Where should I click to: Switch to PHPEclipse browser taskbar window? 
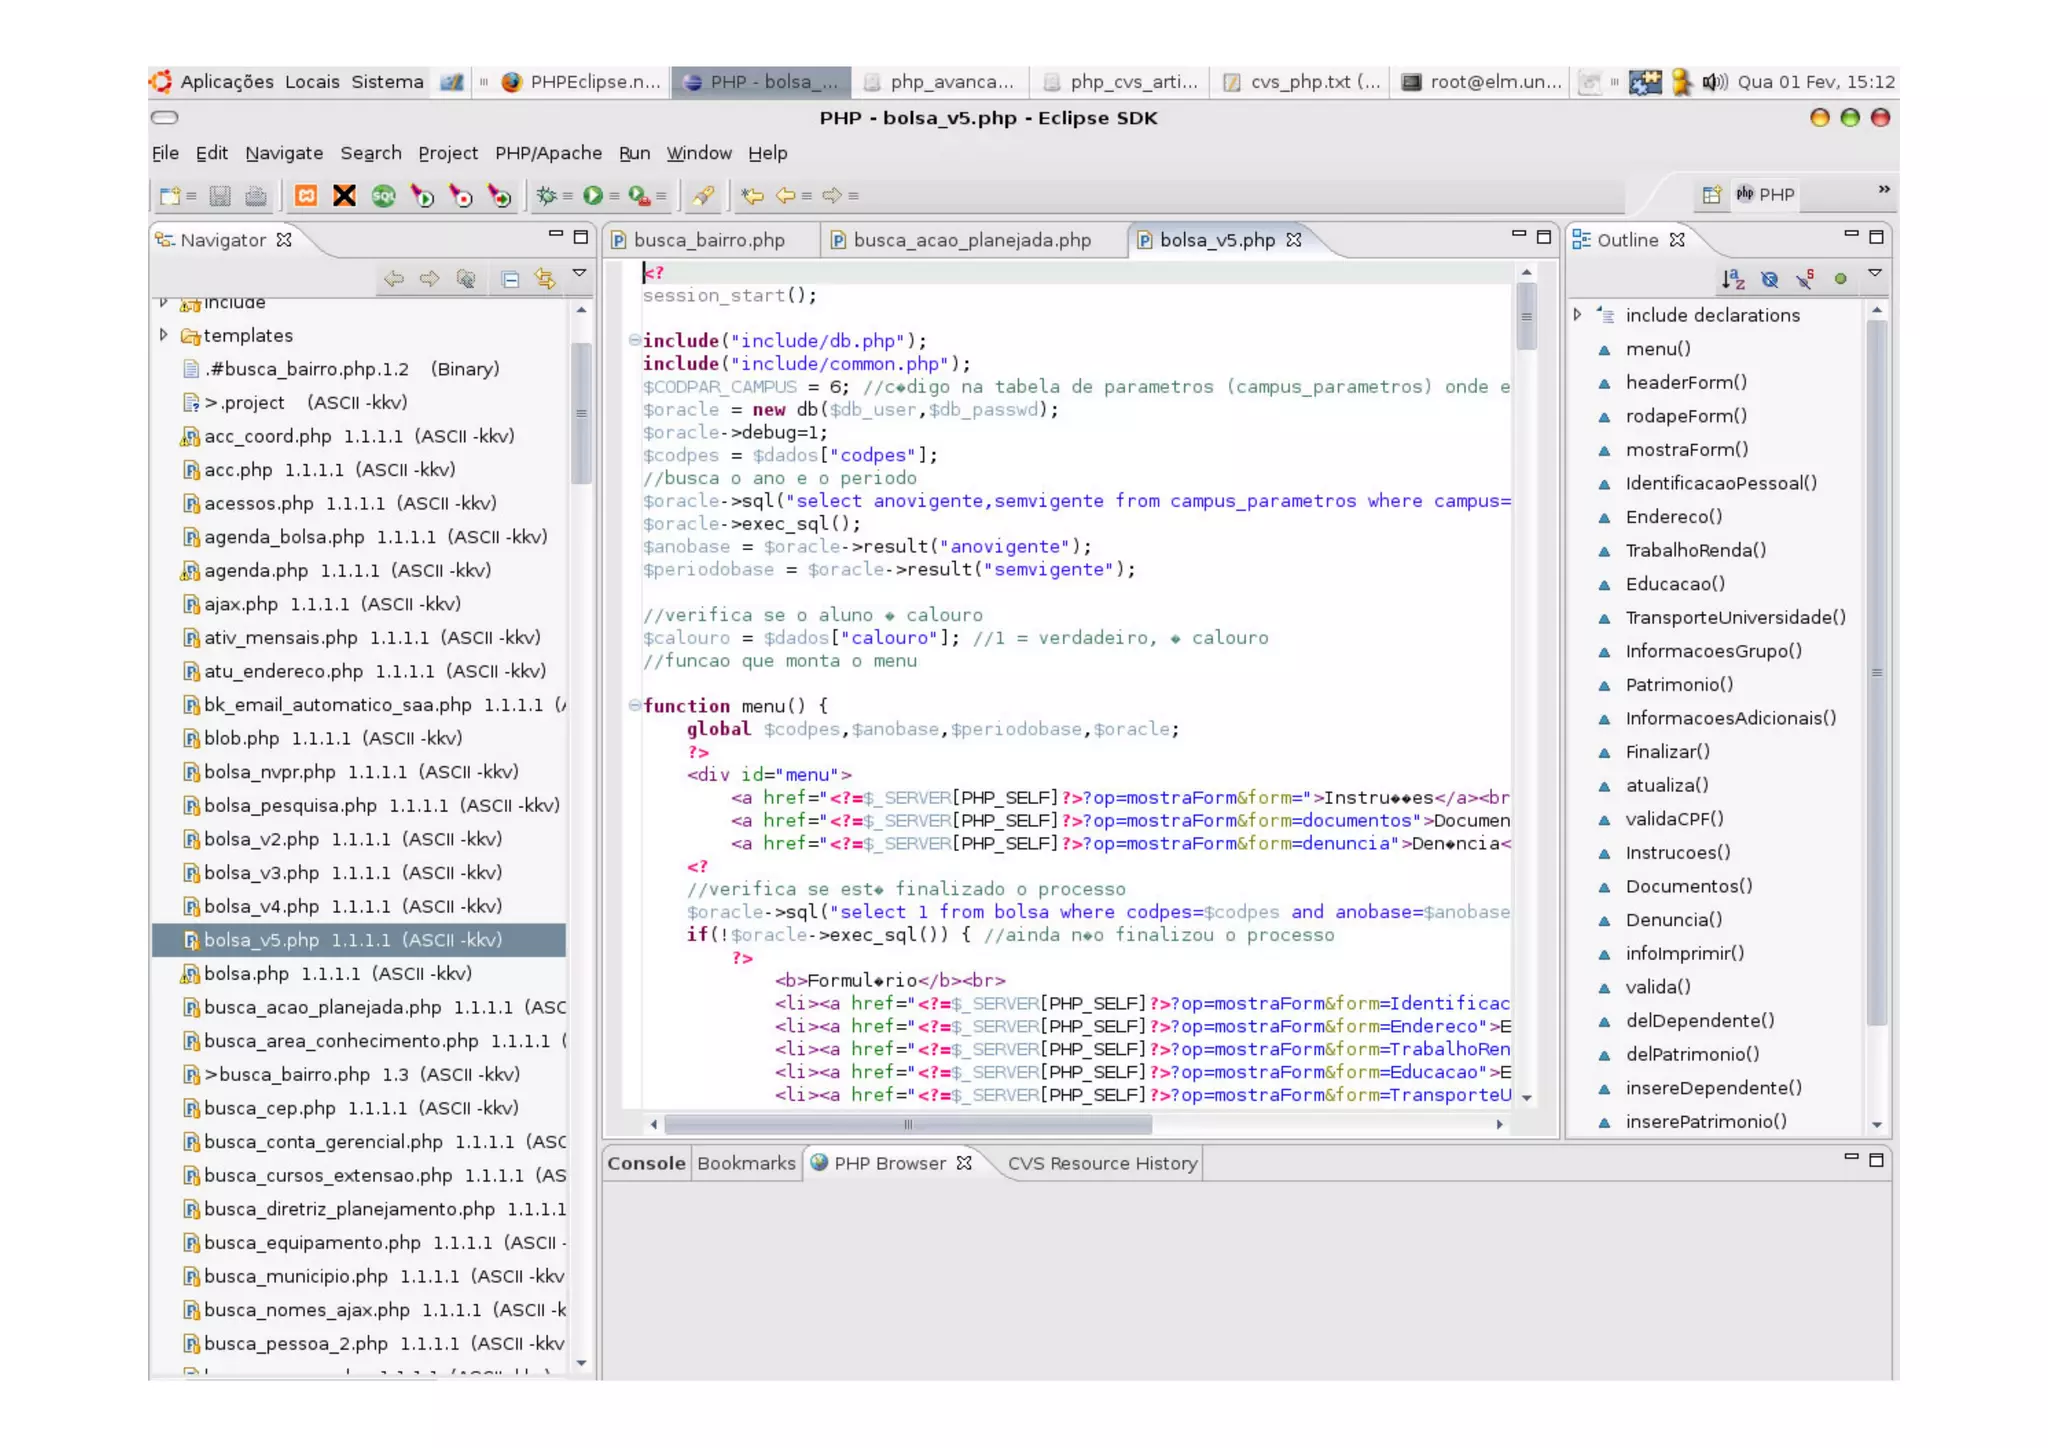(x=583, y=82)
